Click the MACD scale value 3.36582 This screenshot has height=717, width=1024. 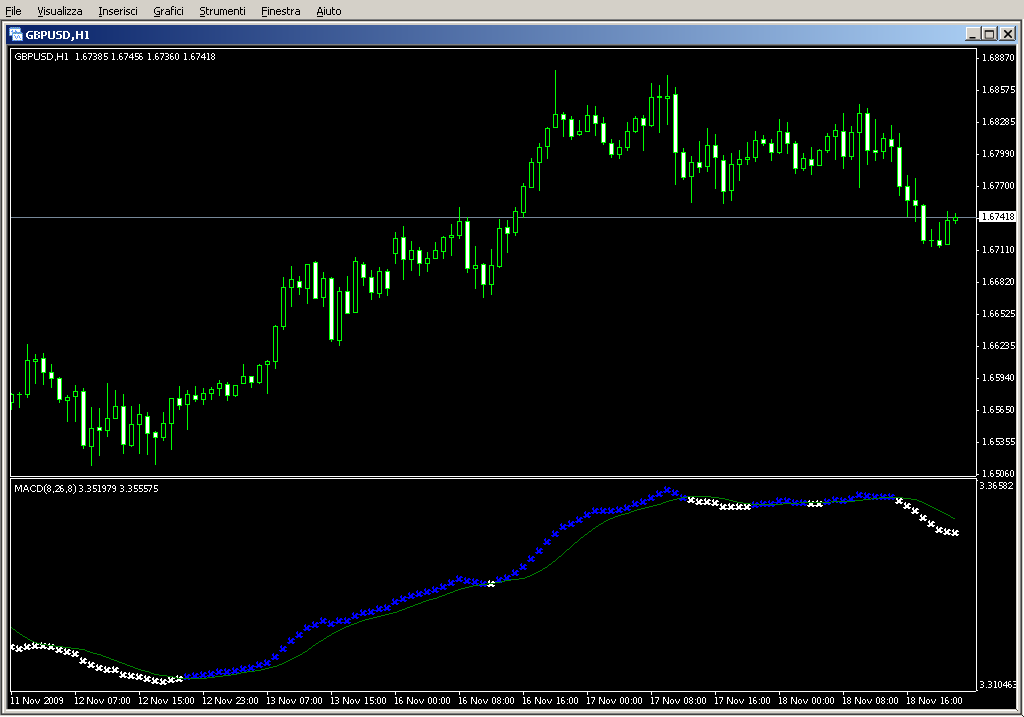click(997, 486)
